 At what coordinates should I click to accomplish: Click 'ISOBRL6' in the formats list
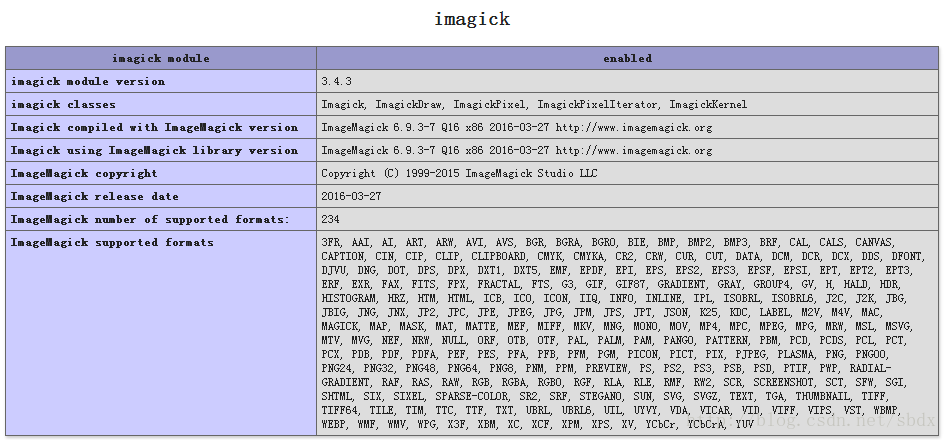point(792,298)
